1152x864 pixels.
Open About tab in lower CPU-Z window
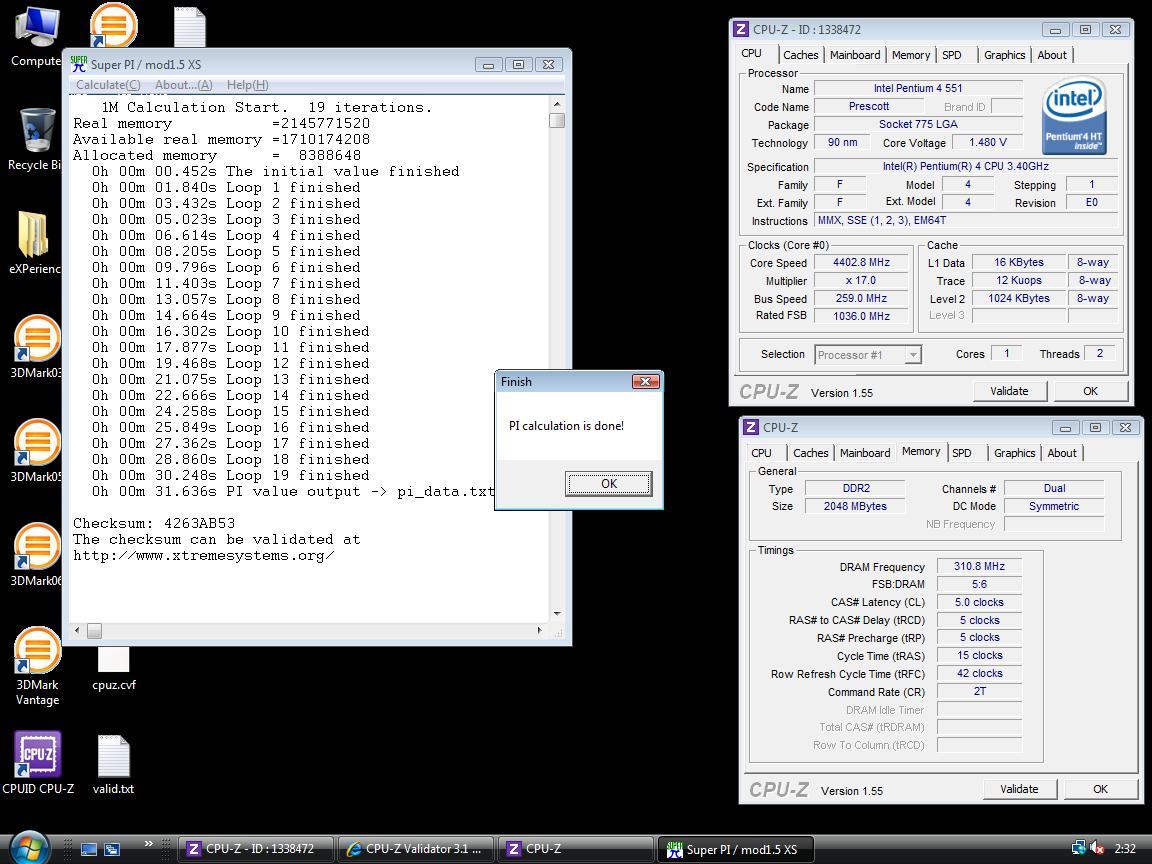tap(1062, 453)
